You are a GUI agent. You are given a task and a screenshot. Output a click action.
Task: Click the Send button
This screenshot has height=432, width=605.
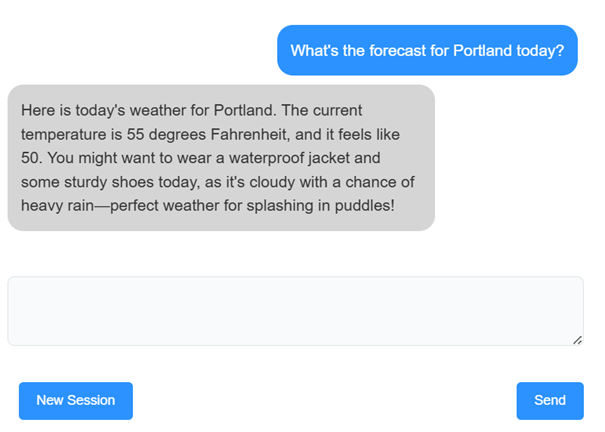[x=549, y=401]
